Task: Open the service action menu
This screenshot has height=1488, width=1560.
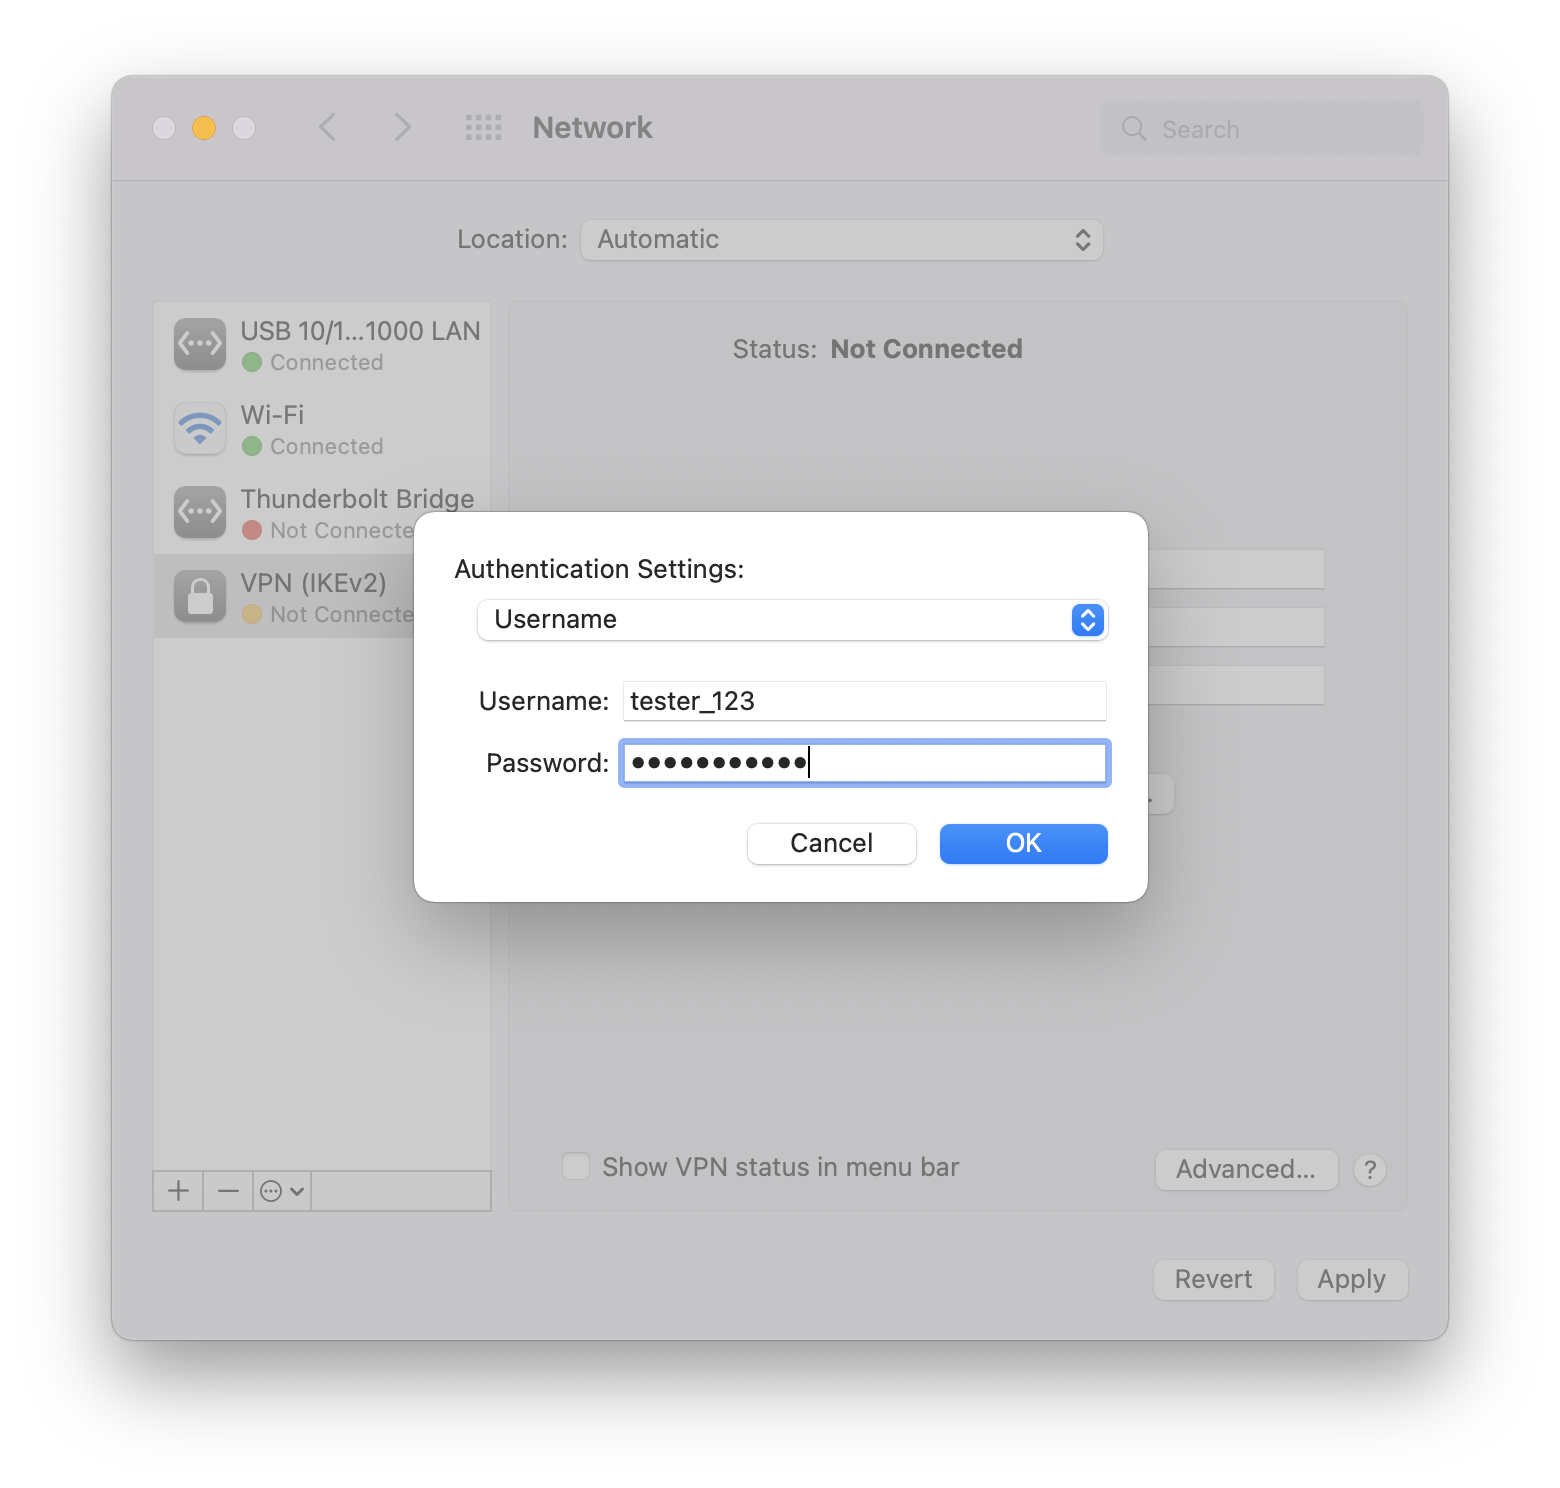Action: (x=282, y=1191)
